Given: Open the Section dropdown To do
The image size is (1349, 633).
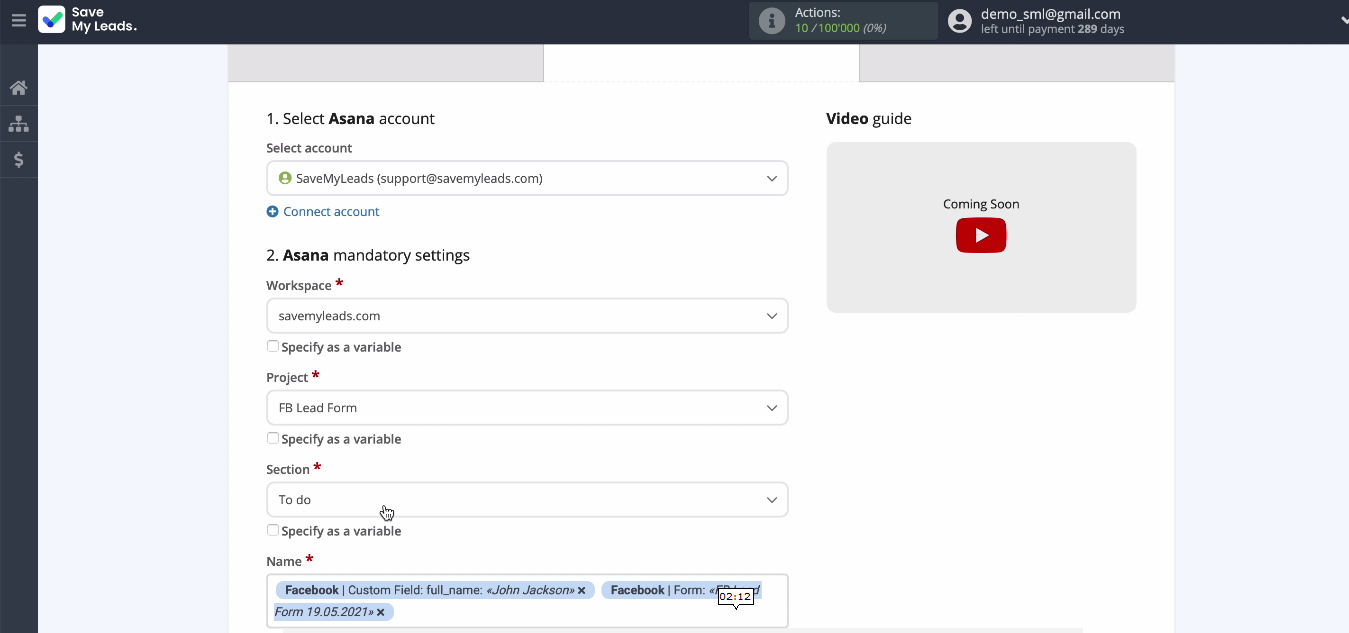Looking at the screenshot, I should click(x=527, y=500).
